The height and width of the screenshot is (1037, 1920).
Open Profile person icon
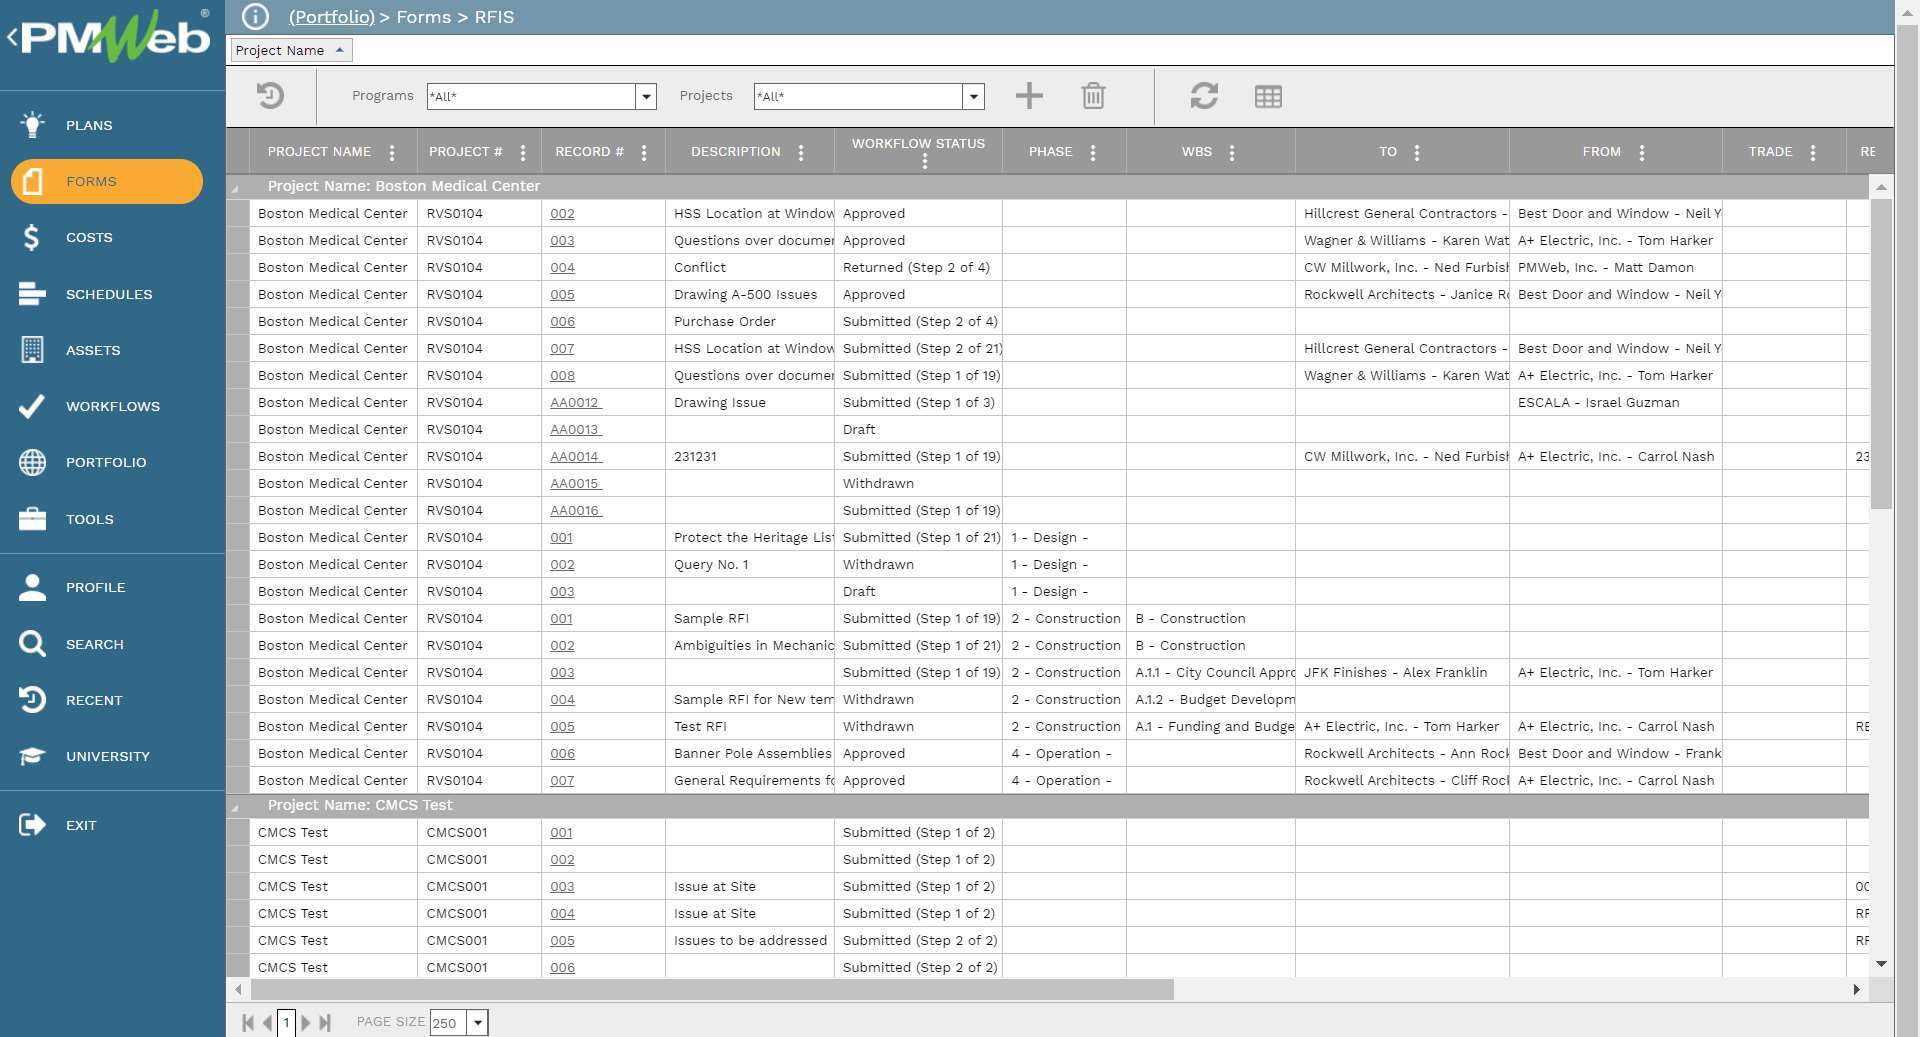tap(32, 587)
